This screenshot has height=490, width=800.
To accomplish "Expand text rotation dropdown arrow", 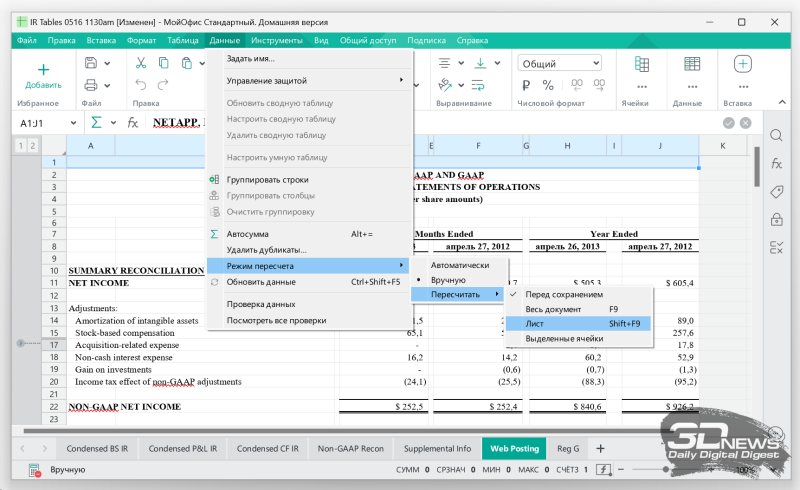I will [461, 85].
